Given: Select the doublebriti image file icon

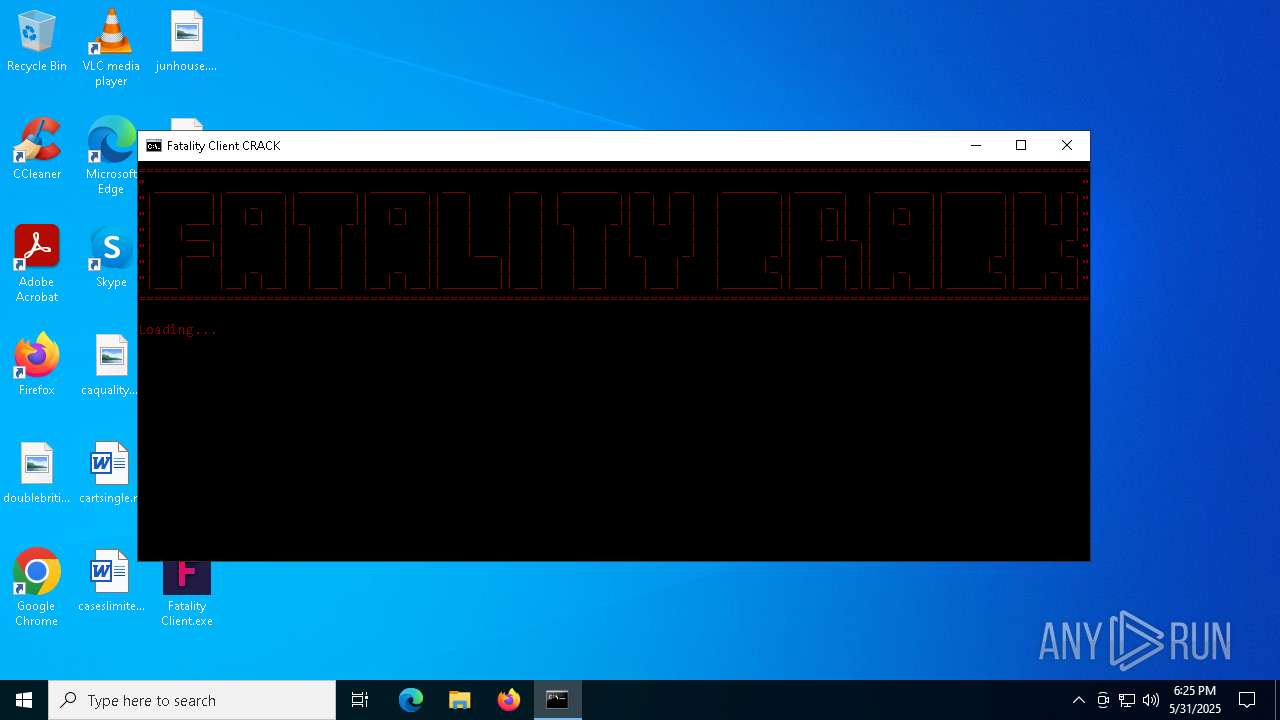Looking at the screenshot, I should [37, 474].
